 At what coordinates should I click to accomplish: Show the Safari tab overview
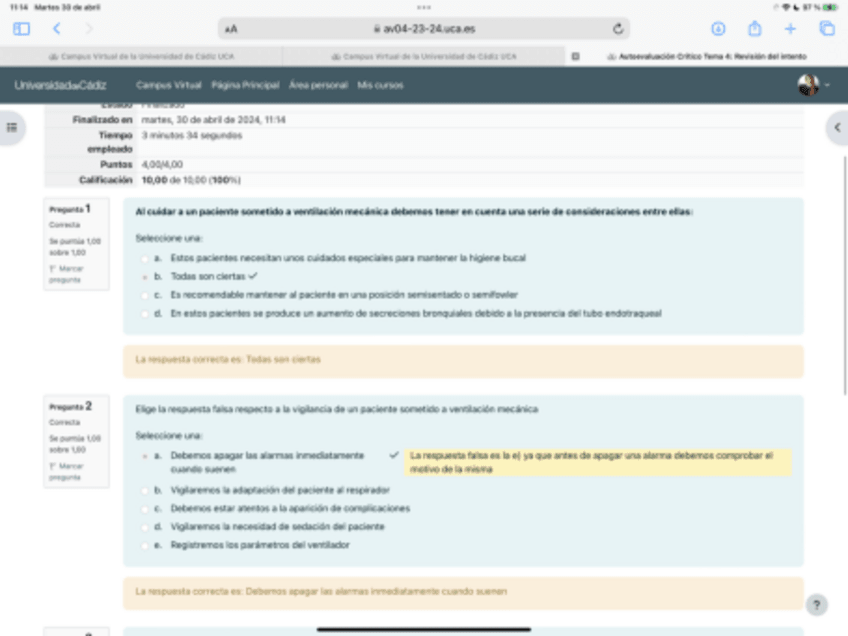827,29
